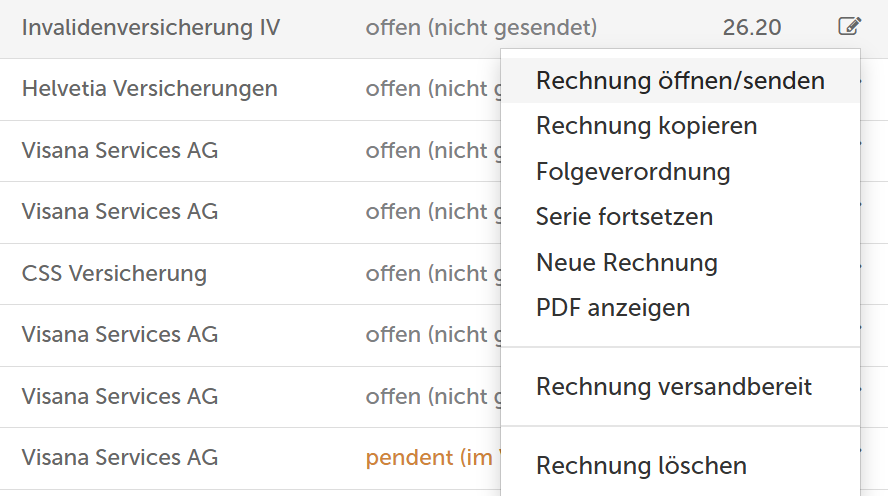Select Neue Rechnung from the dropdown

click(680, 262)
